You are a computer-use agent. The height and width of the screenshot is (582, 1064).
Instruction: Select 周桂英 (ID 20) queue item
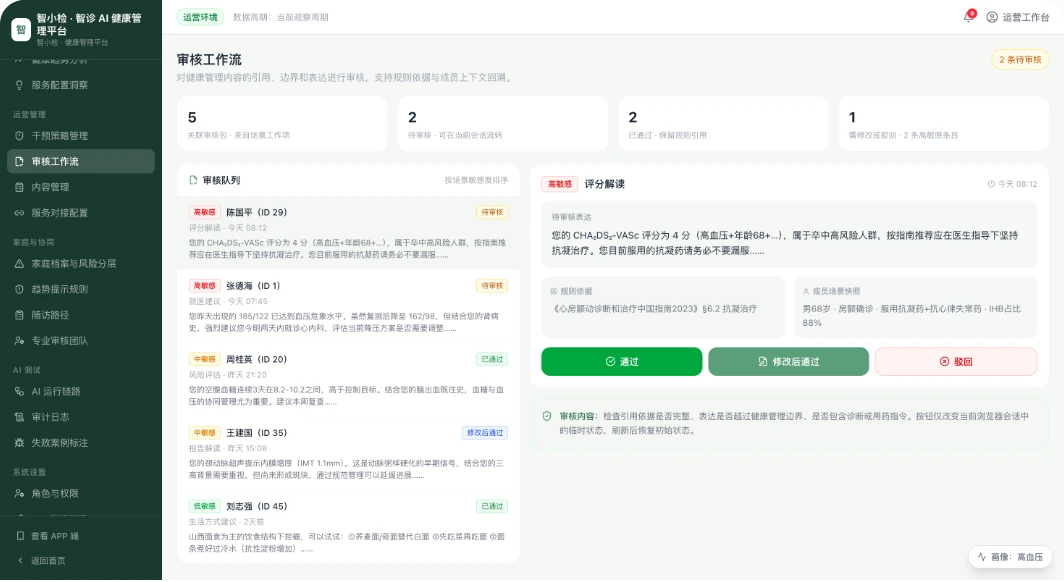348,380
